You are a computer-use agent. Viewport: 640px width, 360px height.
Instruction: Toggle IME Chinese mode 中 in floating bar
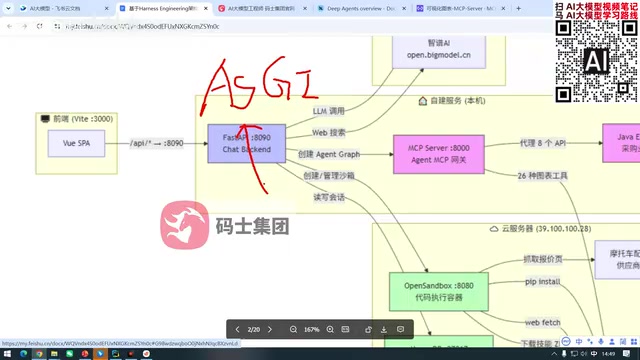[579, 341]
